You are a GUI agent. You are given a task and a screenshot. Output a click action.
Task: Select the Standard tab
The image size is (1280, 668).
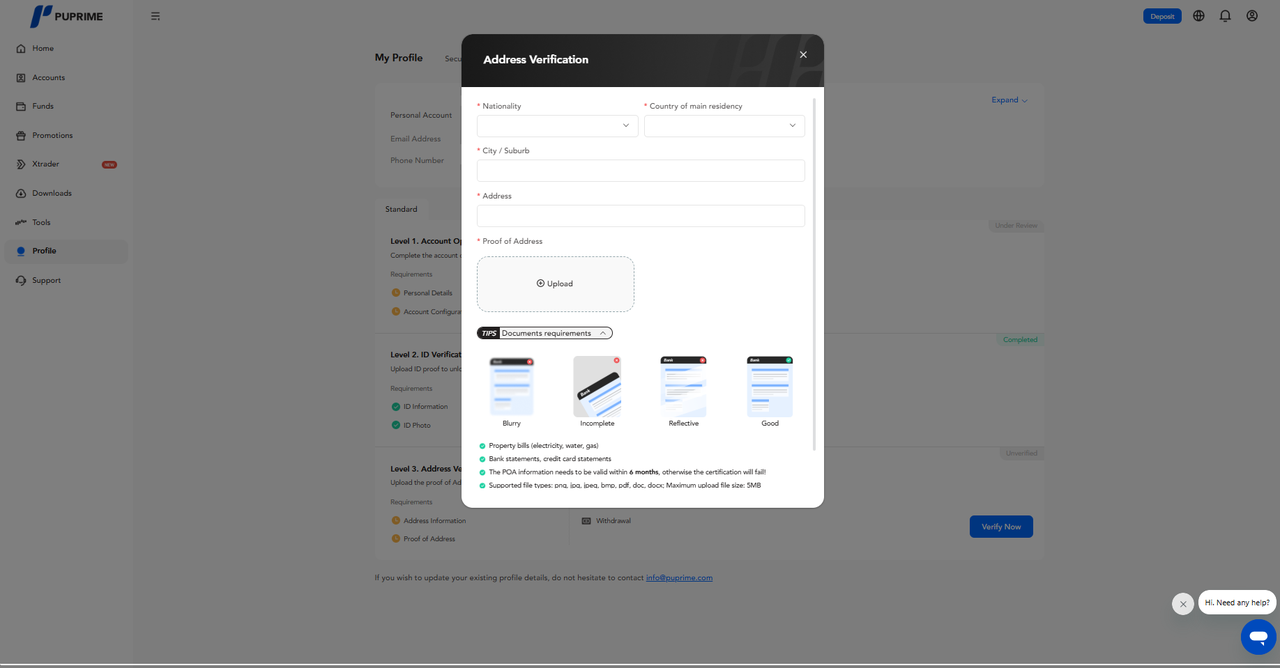(401, 209)
